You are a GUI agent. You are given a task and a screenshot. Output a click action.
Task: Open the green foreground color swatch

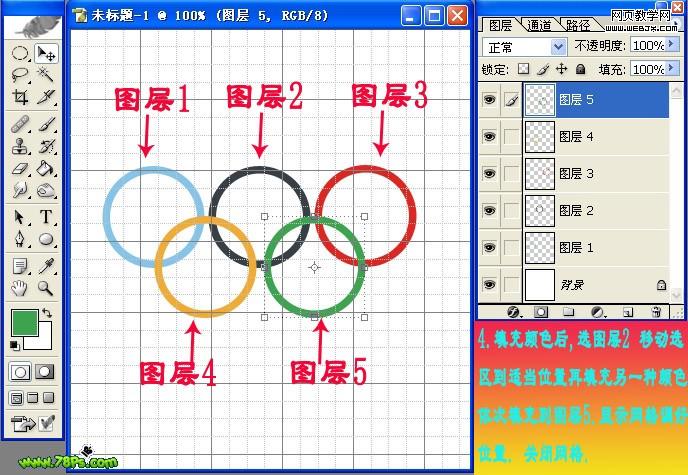click(24, 323)
